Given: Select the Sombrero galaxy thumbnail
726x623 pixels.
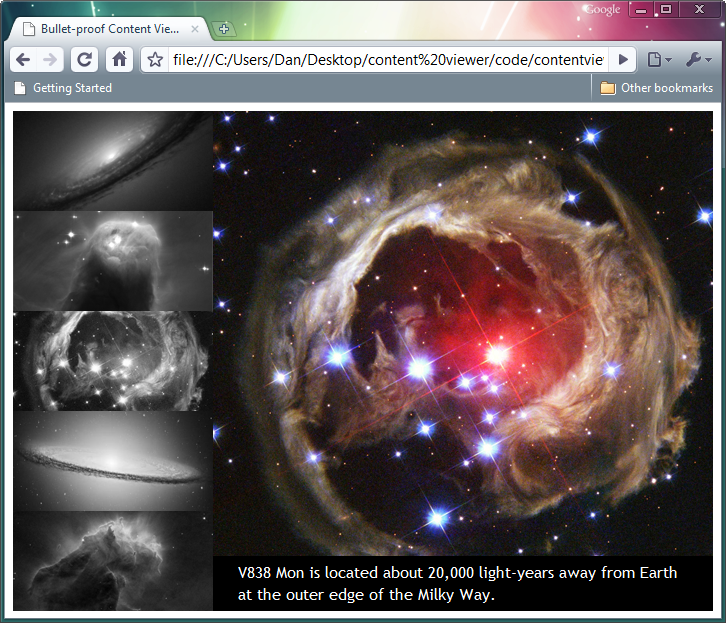Looking at the screenshot, I should pyautogui.click(x=113, y=461).
